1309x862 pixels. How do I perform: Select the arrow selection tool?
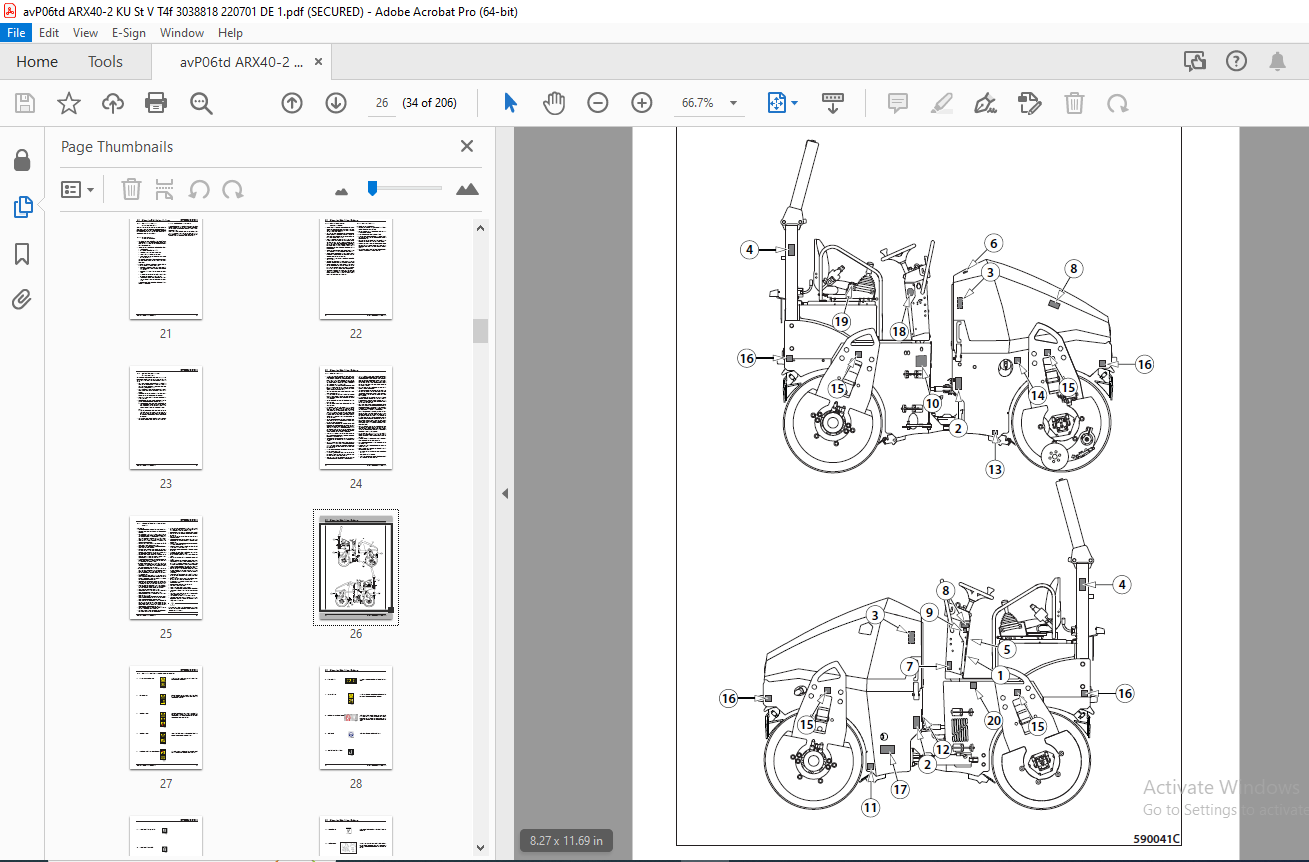(511, 103)
